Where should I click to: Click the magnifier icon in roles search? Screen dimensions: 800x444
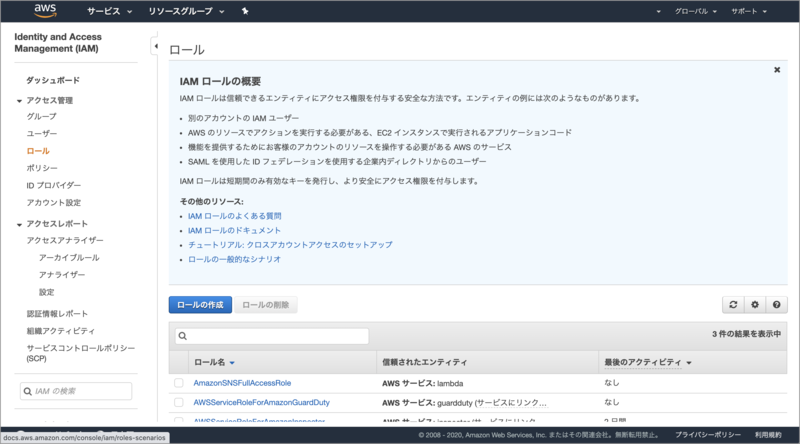pos(183,336)
